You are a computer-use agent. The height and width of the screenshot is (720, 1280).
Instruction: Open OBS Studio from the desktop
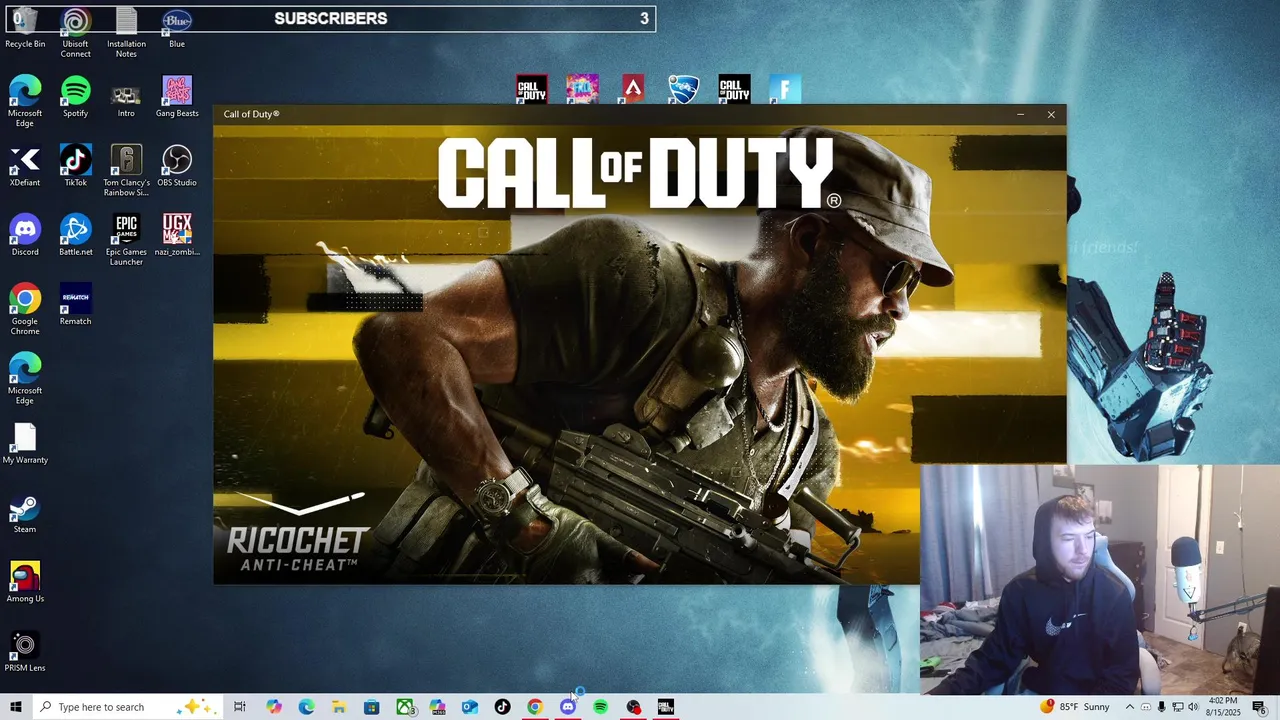click(177, 166)
